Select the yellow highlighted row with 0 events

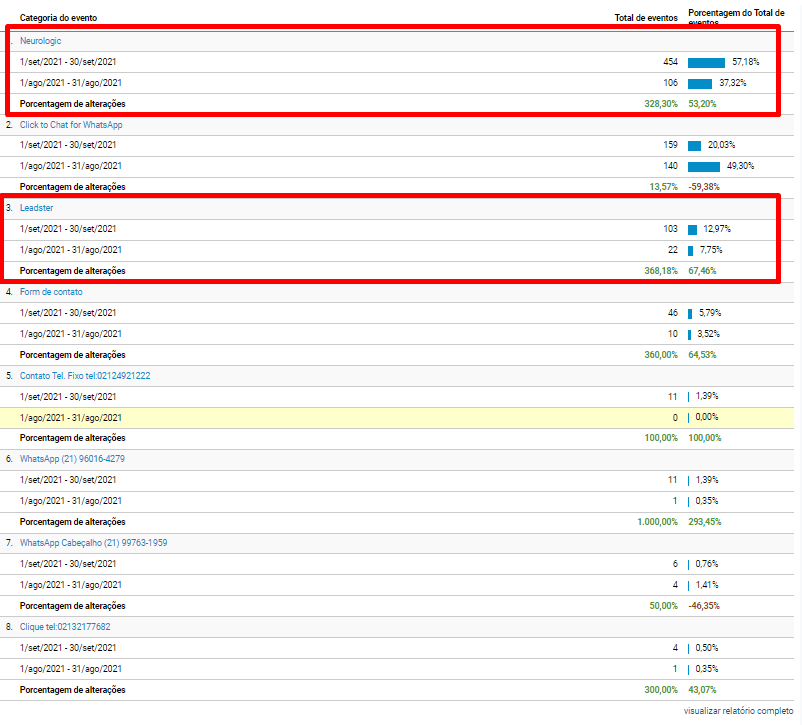(x=400, y=417)
